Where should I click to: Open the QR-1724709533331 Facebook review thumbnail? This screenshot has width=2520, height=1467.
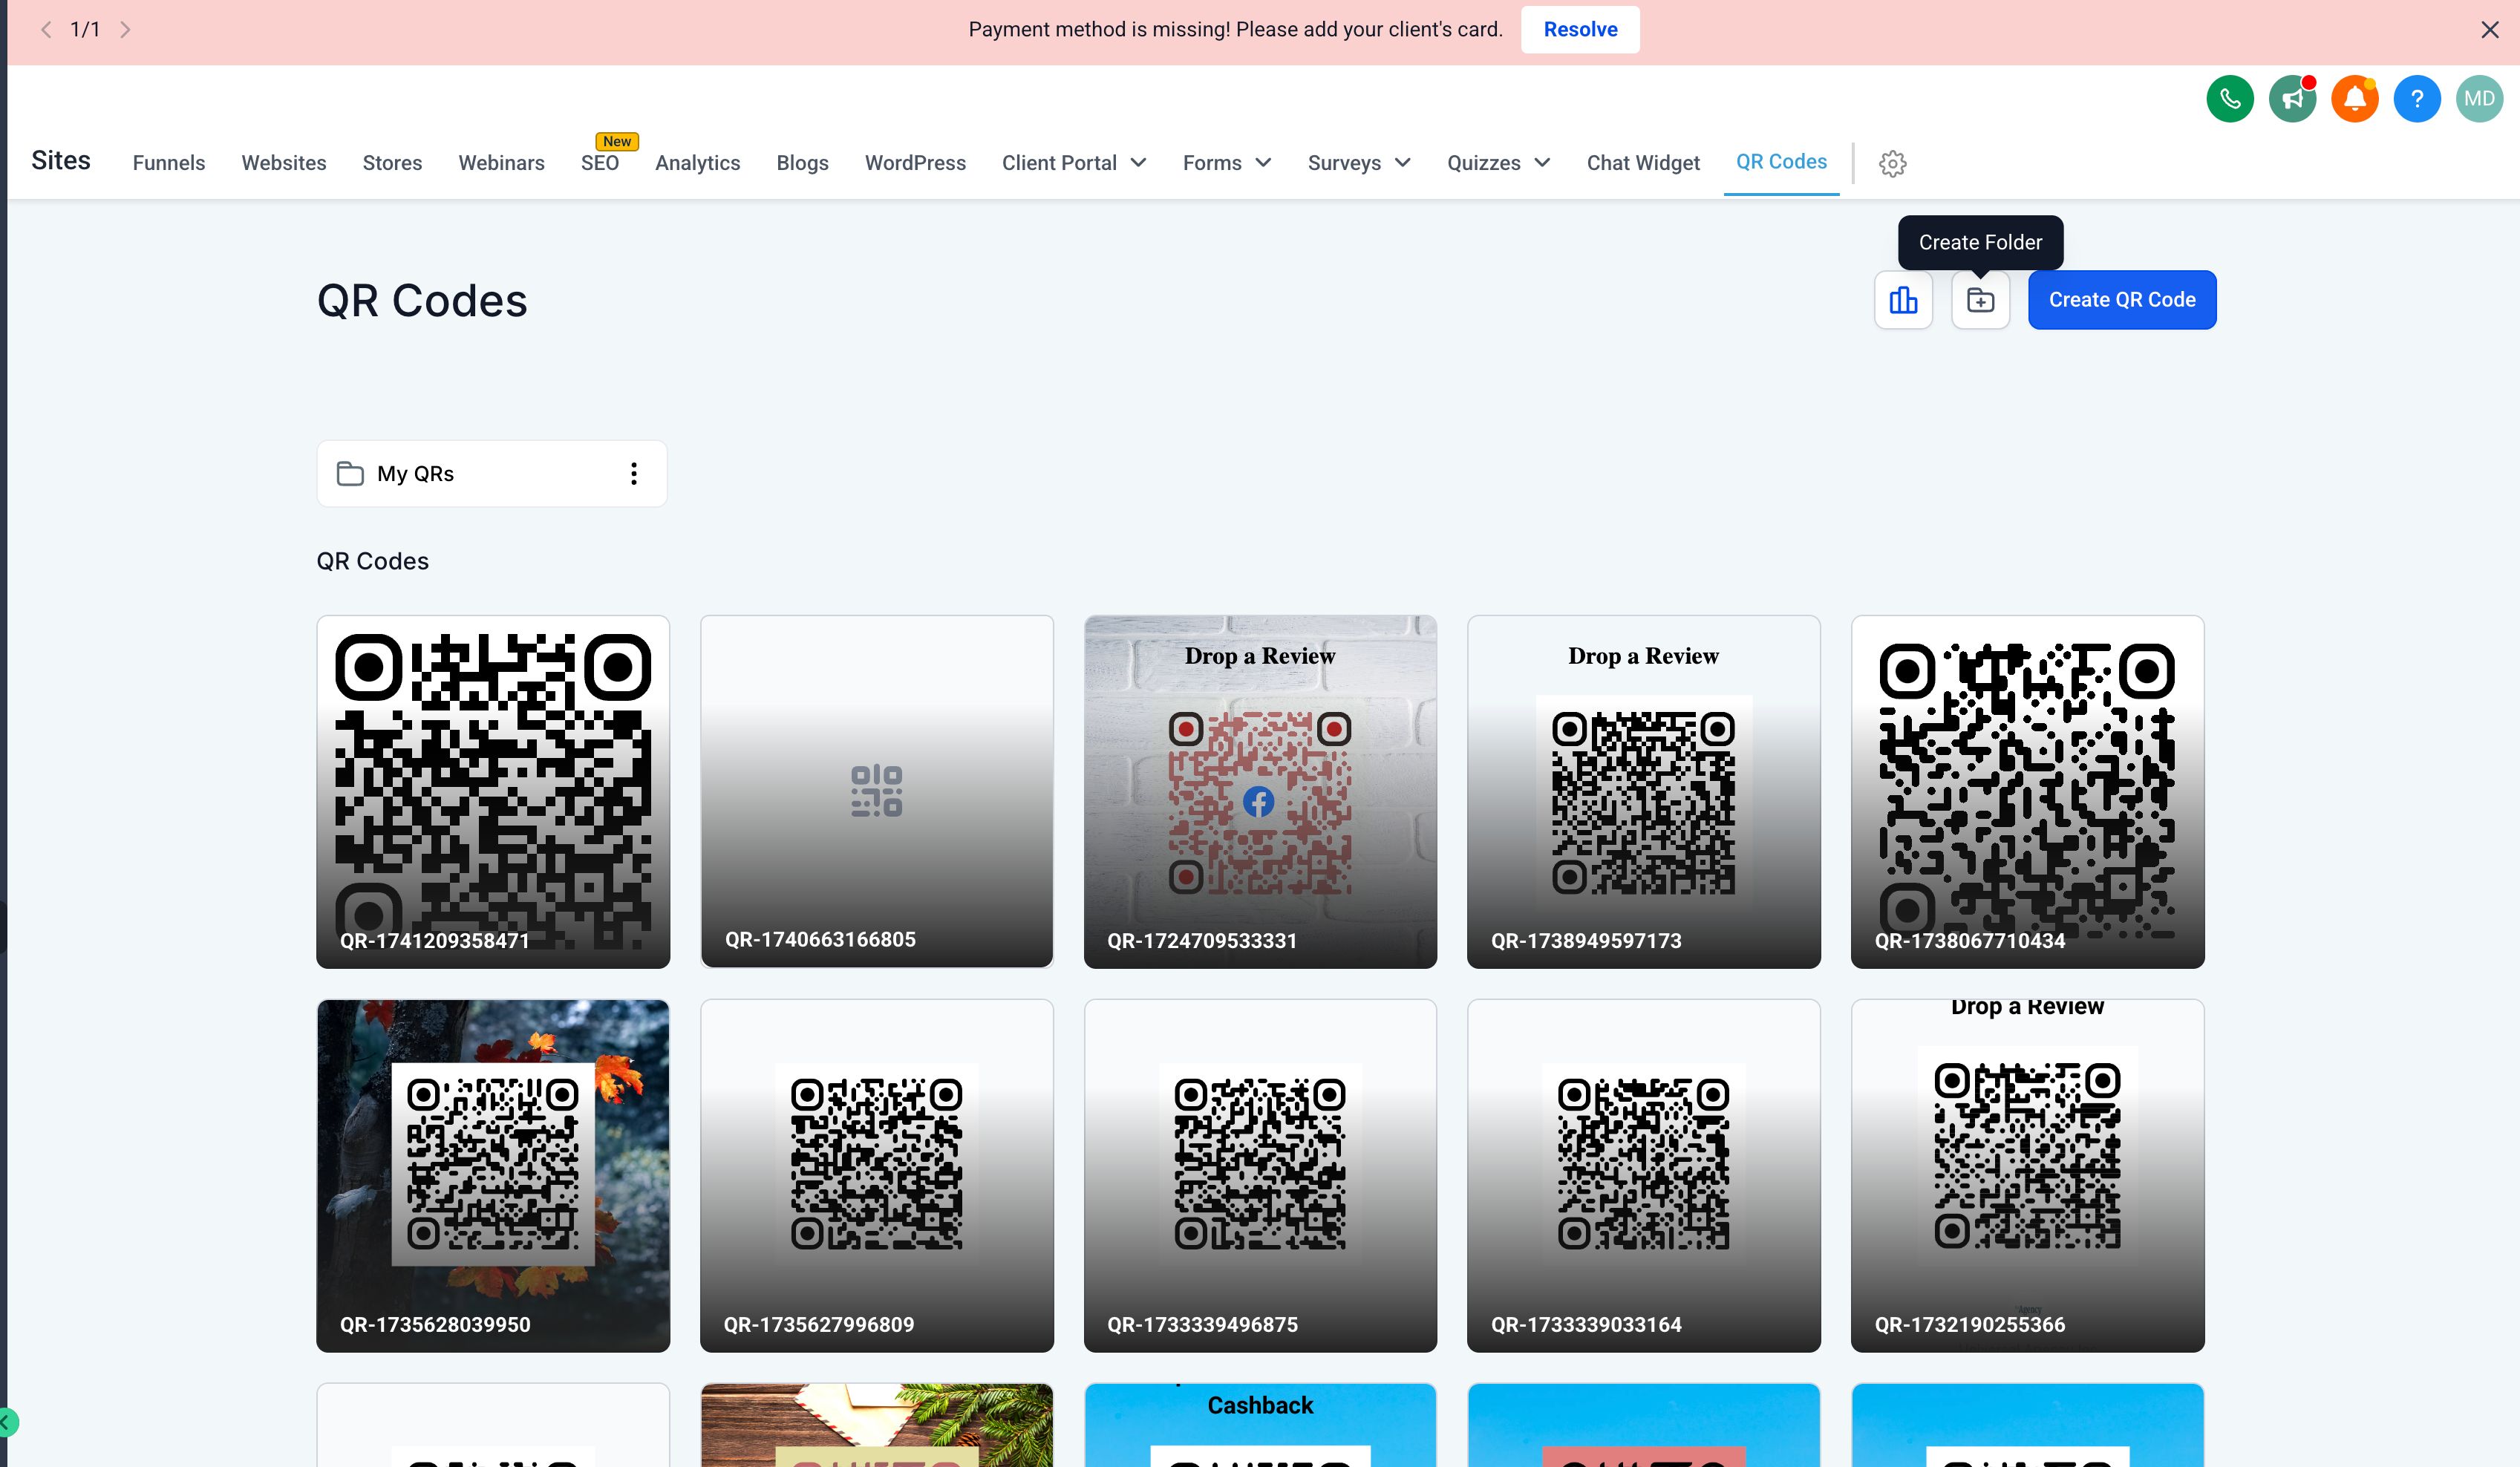[x=1260, y=791]
